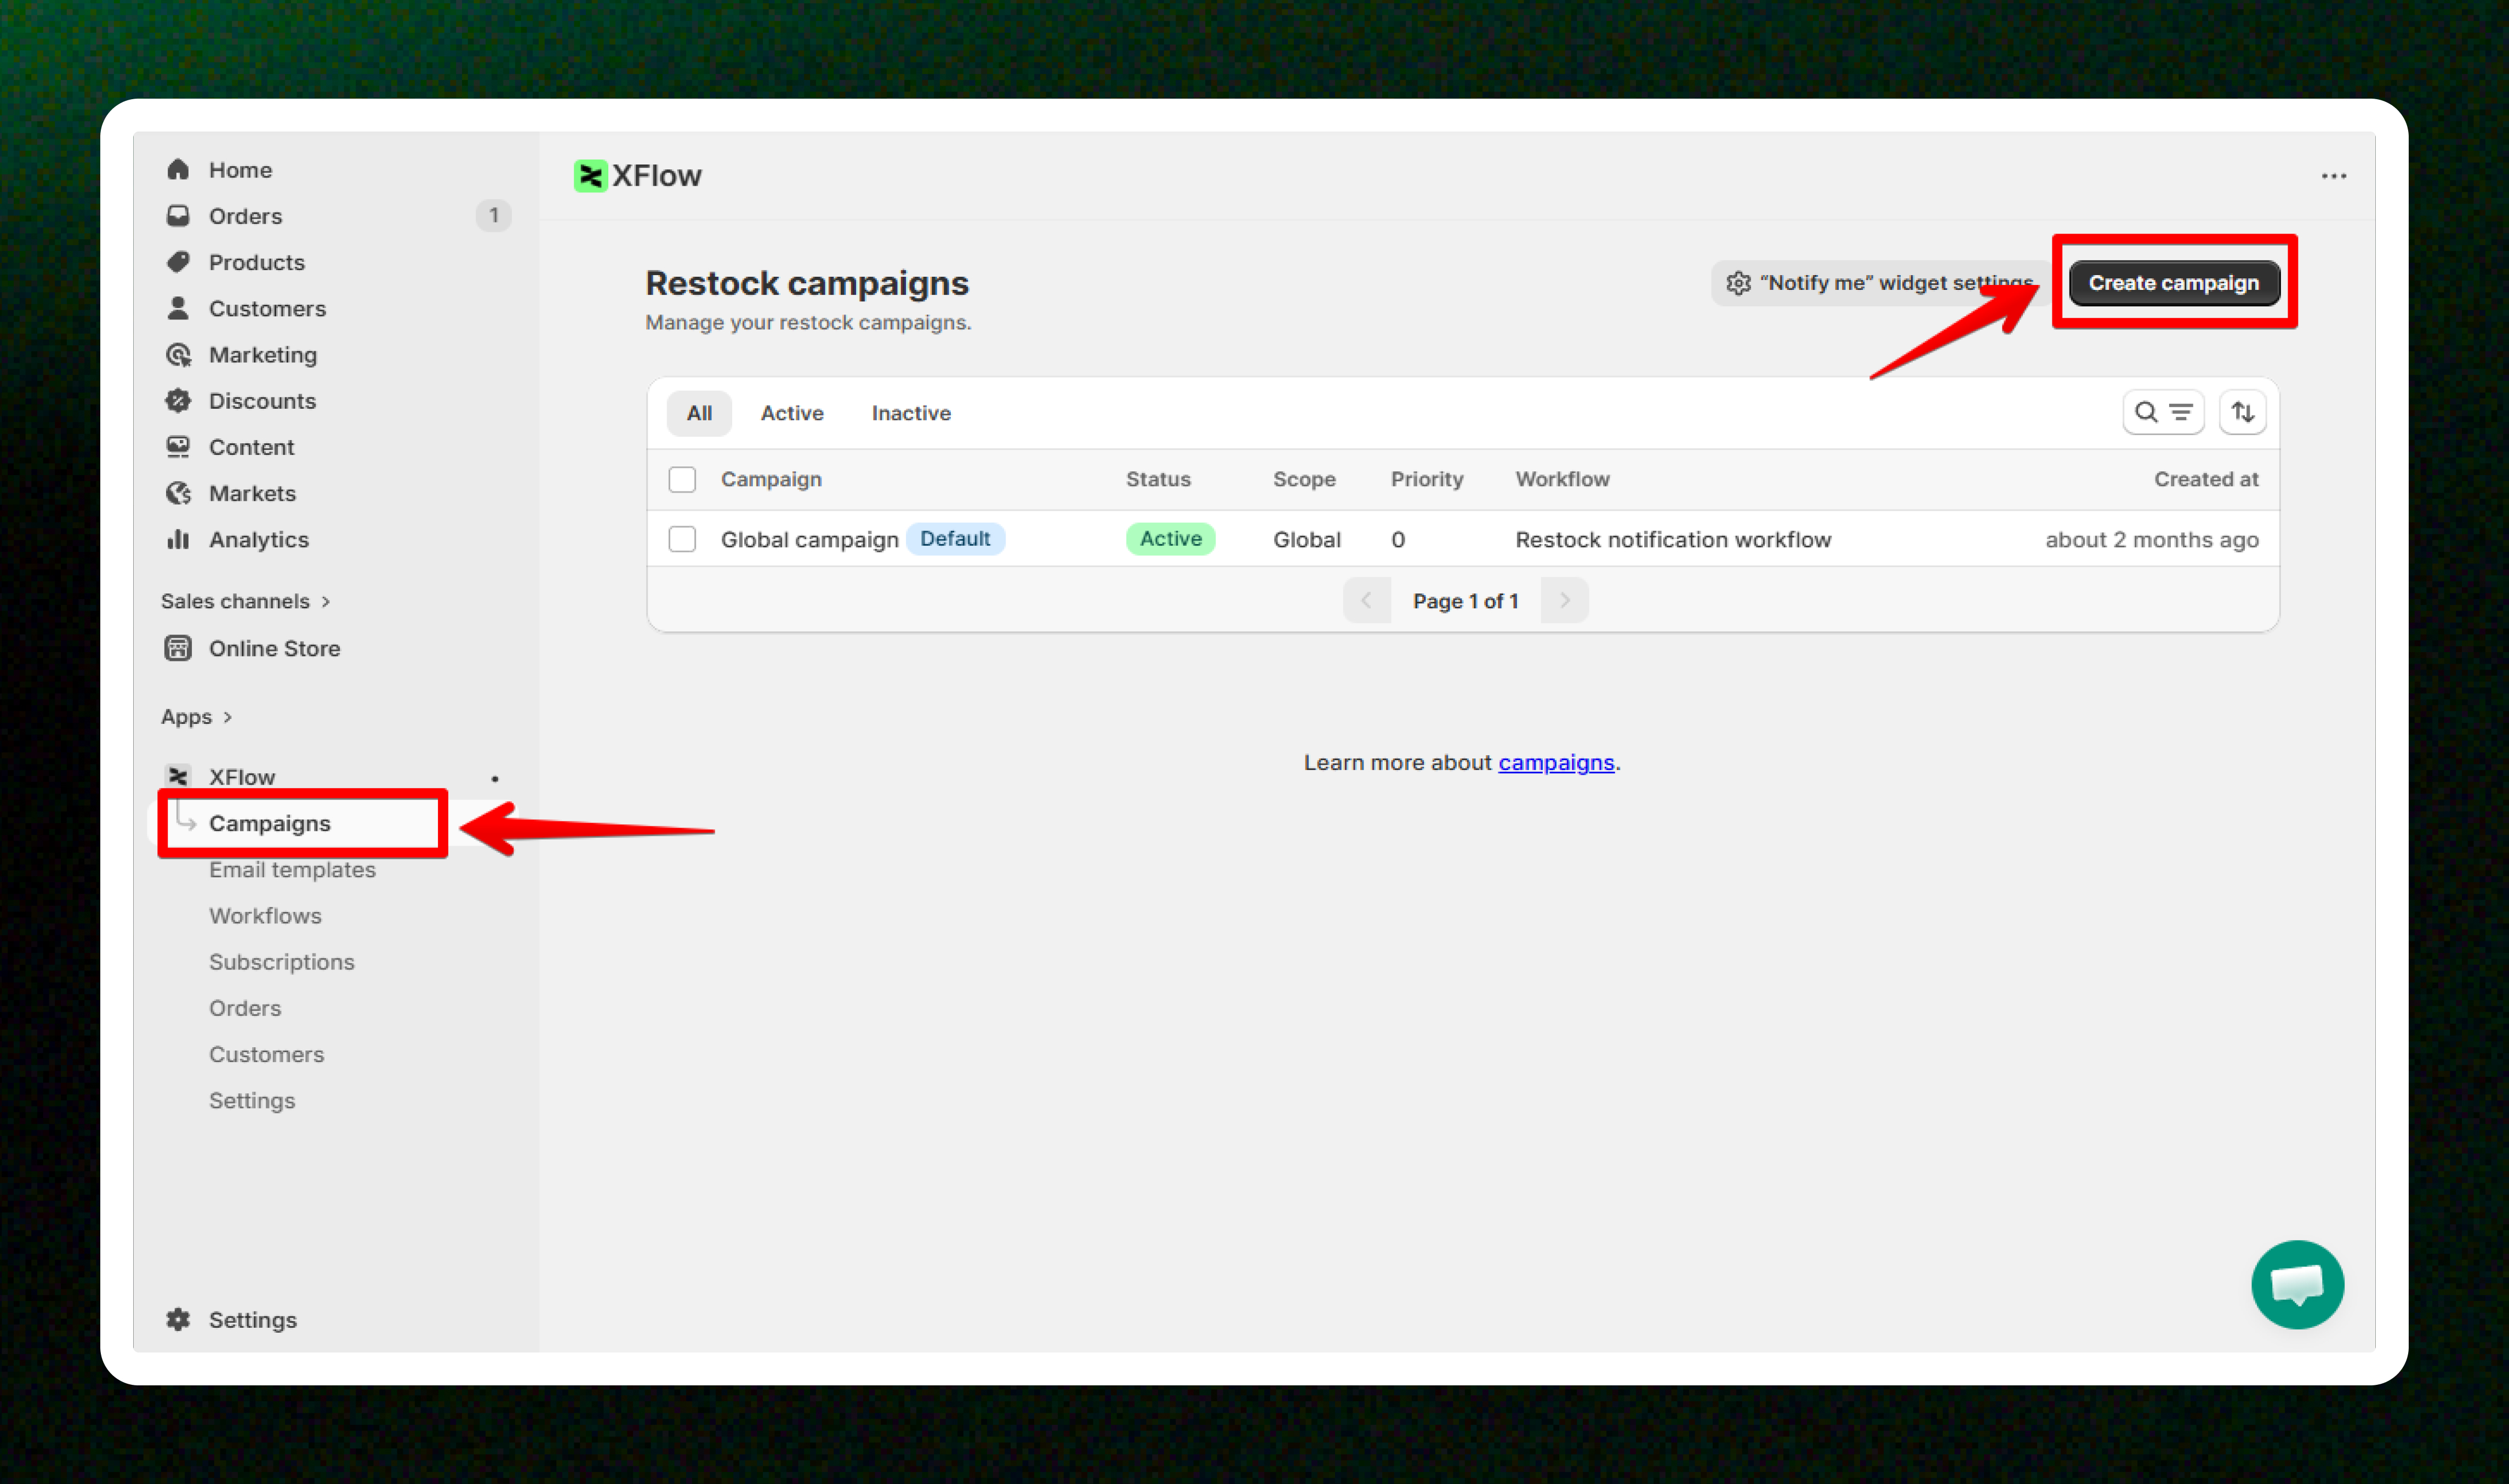Switch to the Active tab
This screenshot has height=1484, width=2509.
click(792, 413)
